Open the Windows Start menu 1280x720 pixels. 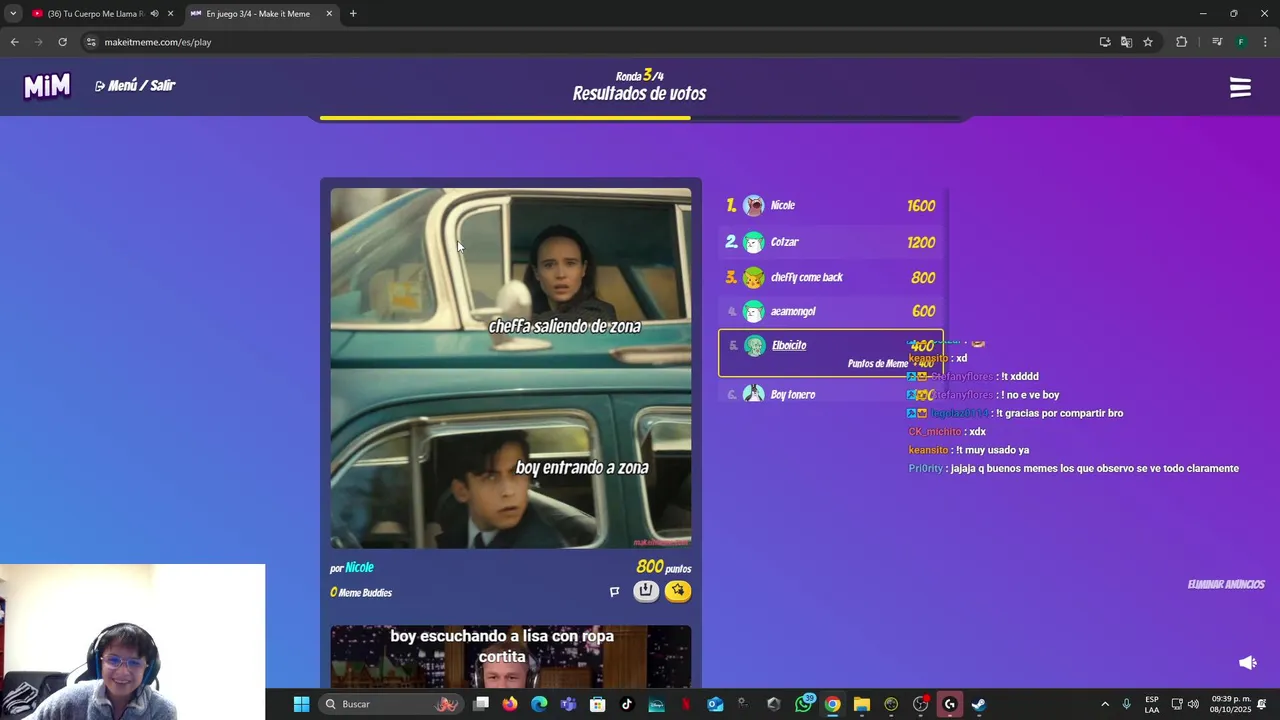coord(301,704)
